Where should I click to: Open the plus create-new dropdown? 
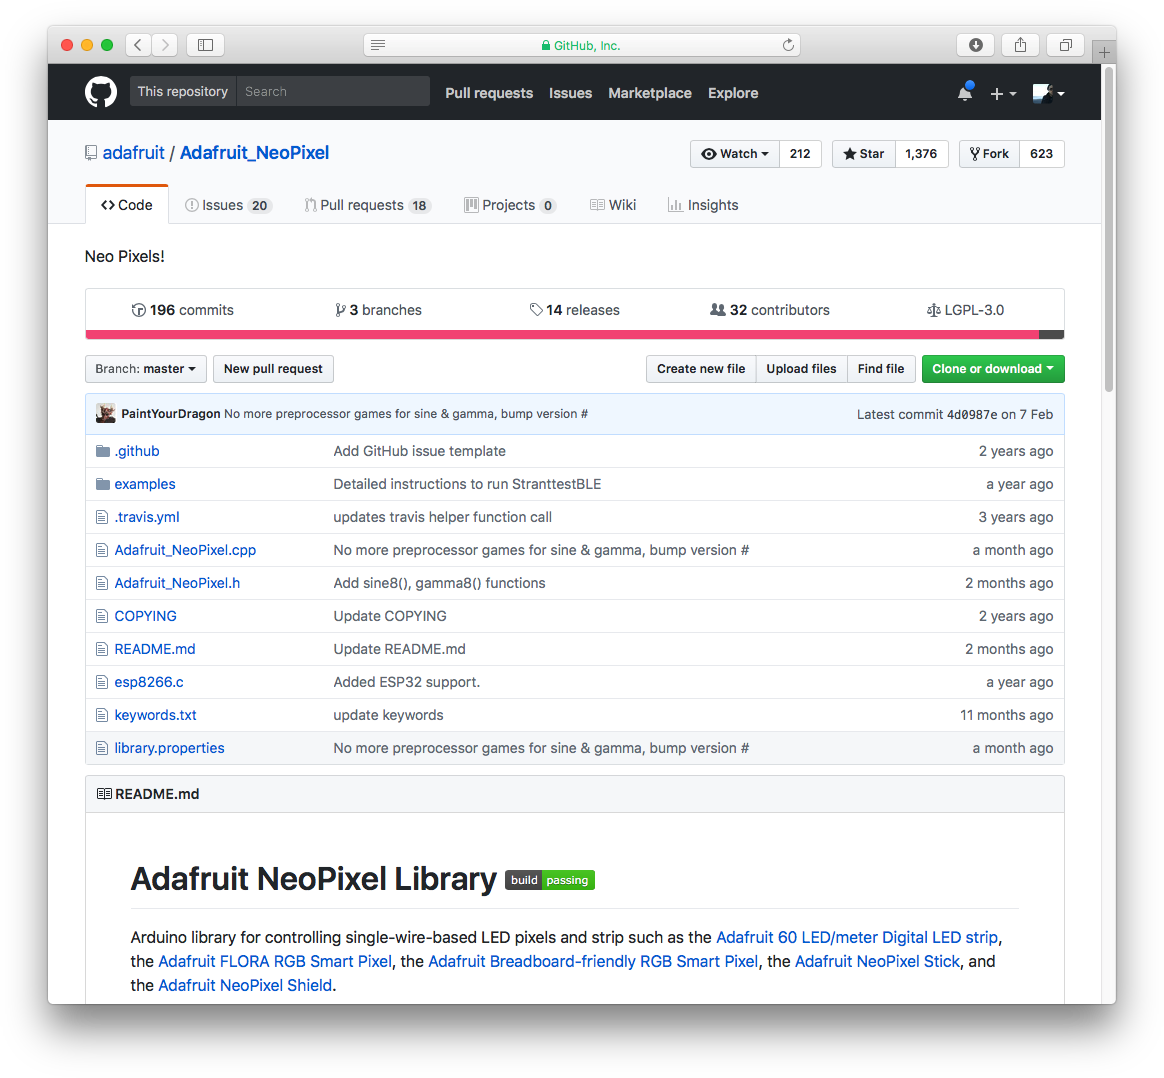coord(1002,93)
